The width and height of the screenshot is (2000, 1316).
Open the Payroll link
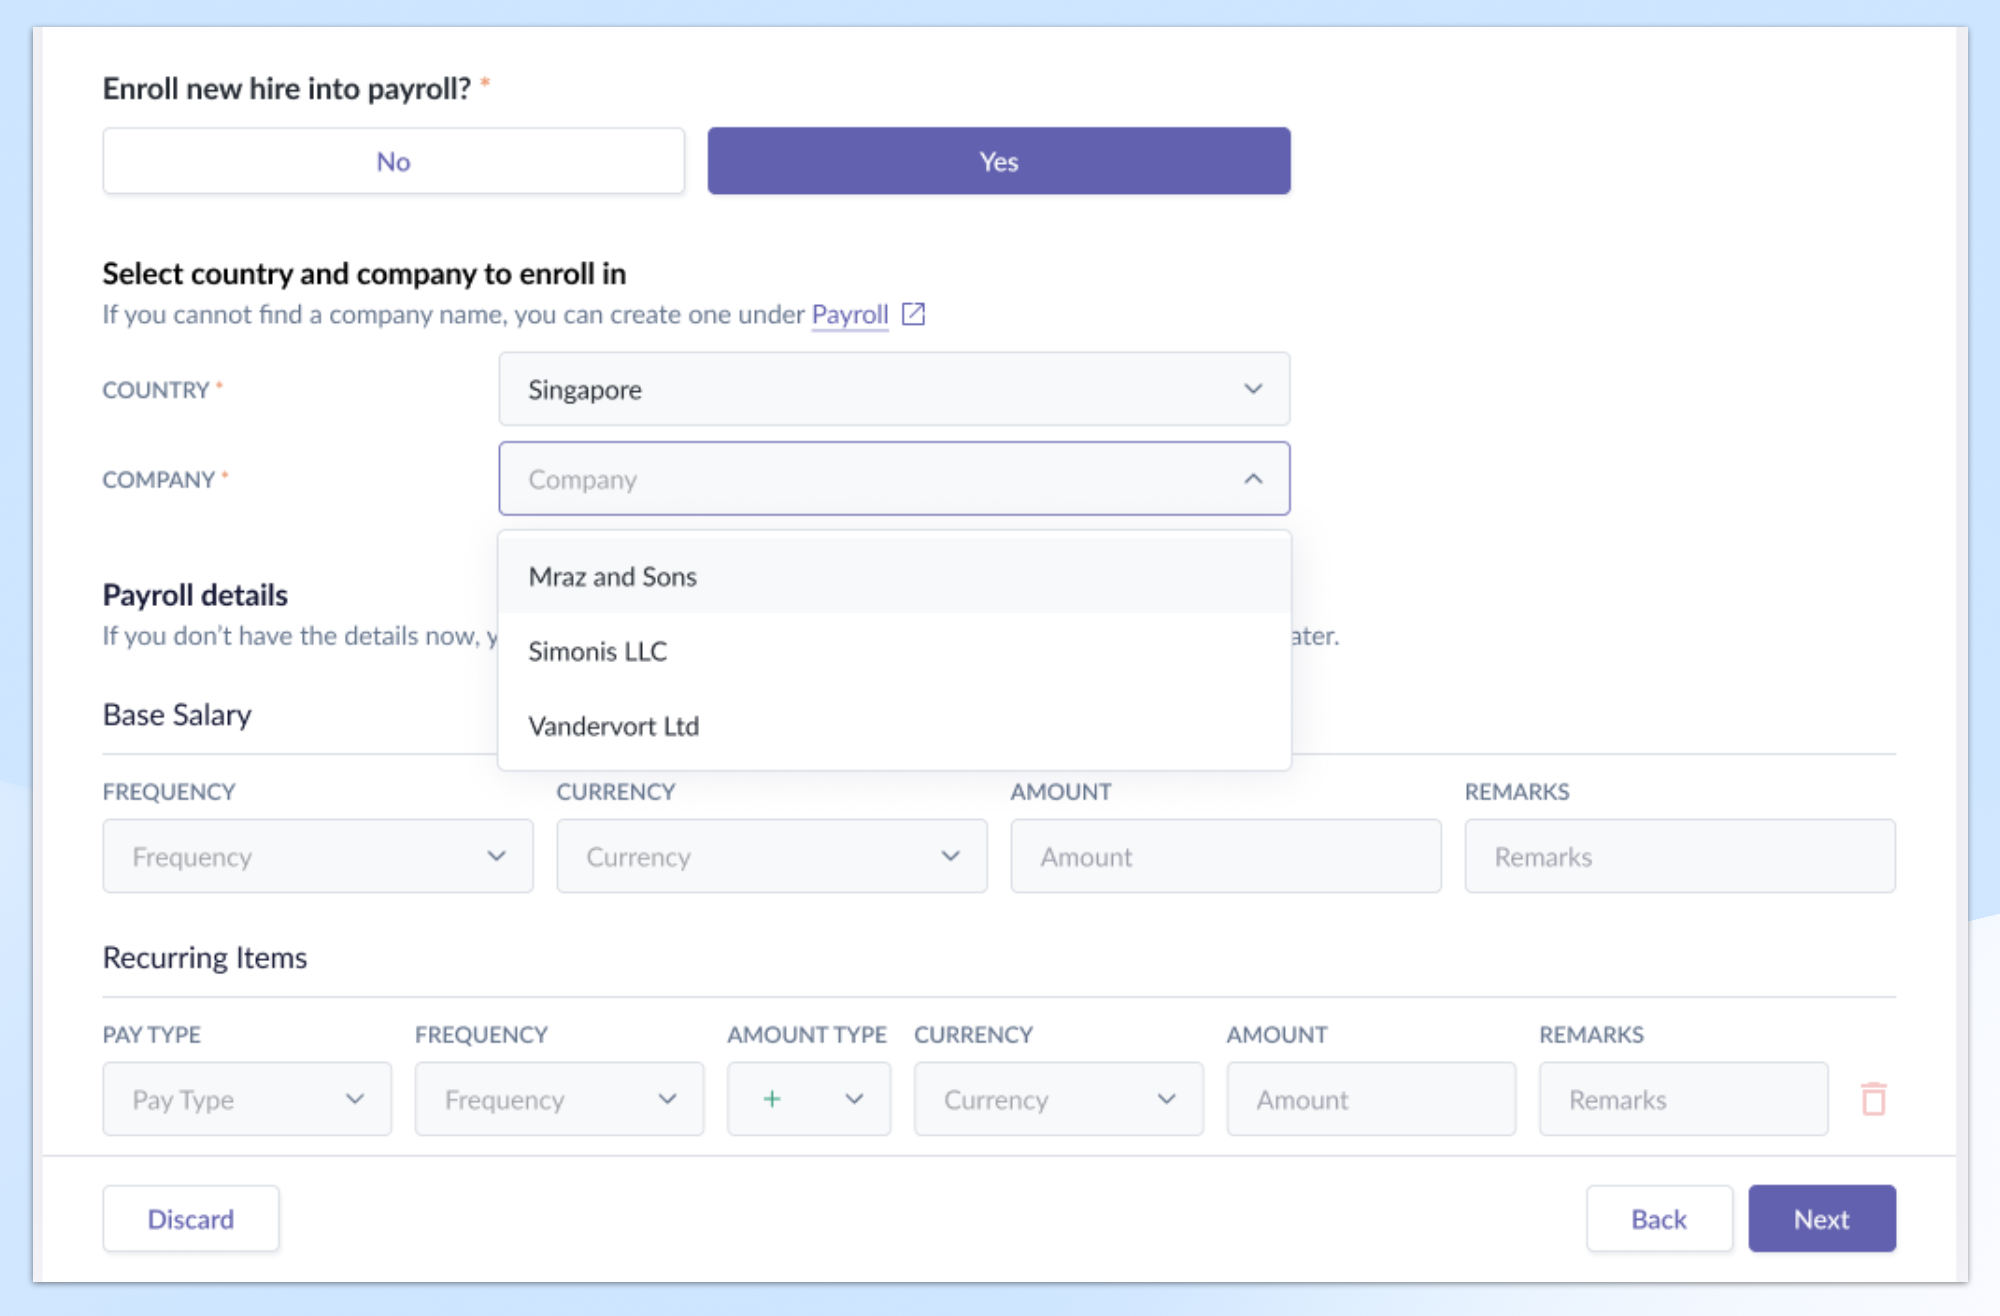click(850, 314)
